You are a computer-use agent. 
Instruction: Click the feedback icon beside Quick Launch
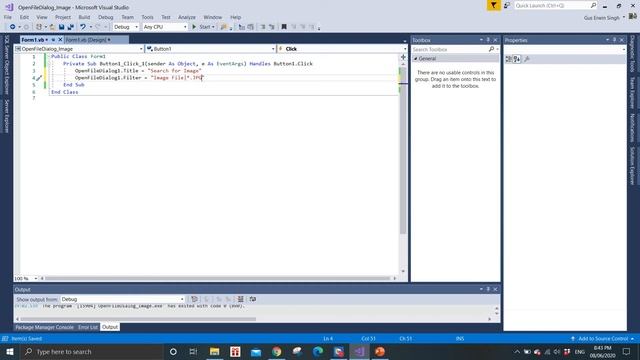coord(507,5)
